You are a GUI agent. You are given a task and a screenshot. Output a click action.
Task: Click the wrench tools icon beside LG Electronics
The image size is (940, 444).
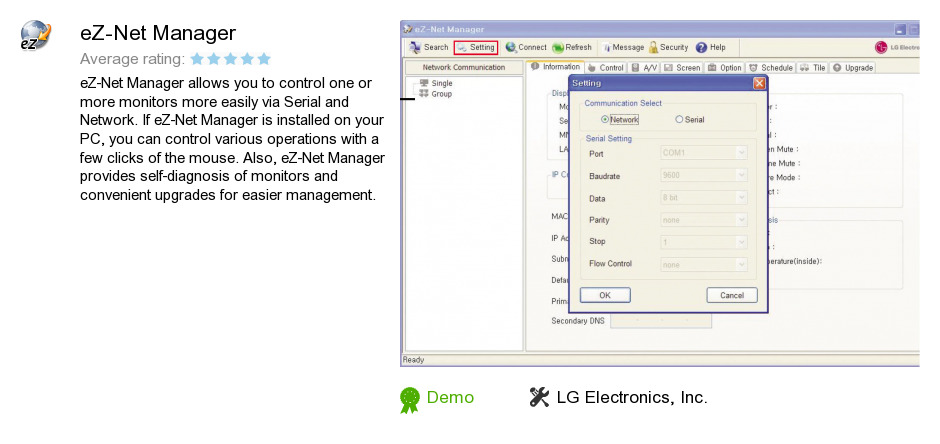(540, 397)
